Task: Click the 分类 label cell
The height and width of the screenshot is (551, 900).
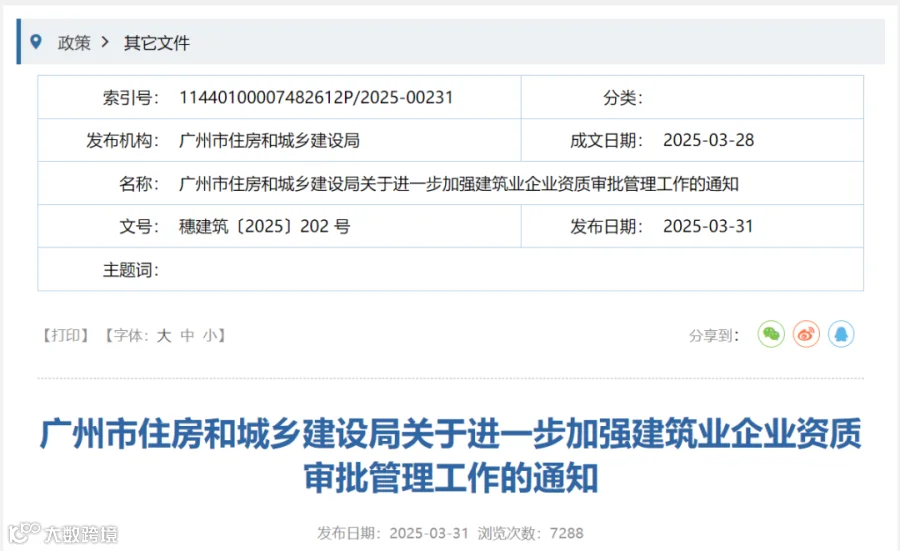Action: [x=623, y=98]
